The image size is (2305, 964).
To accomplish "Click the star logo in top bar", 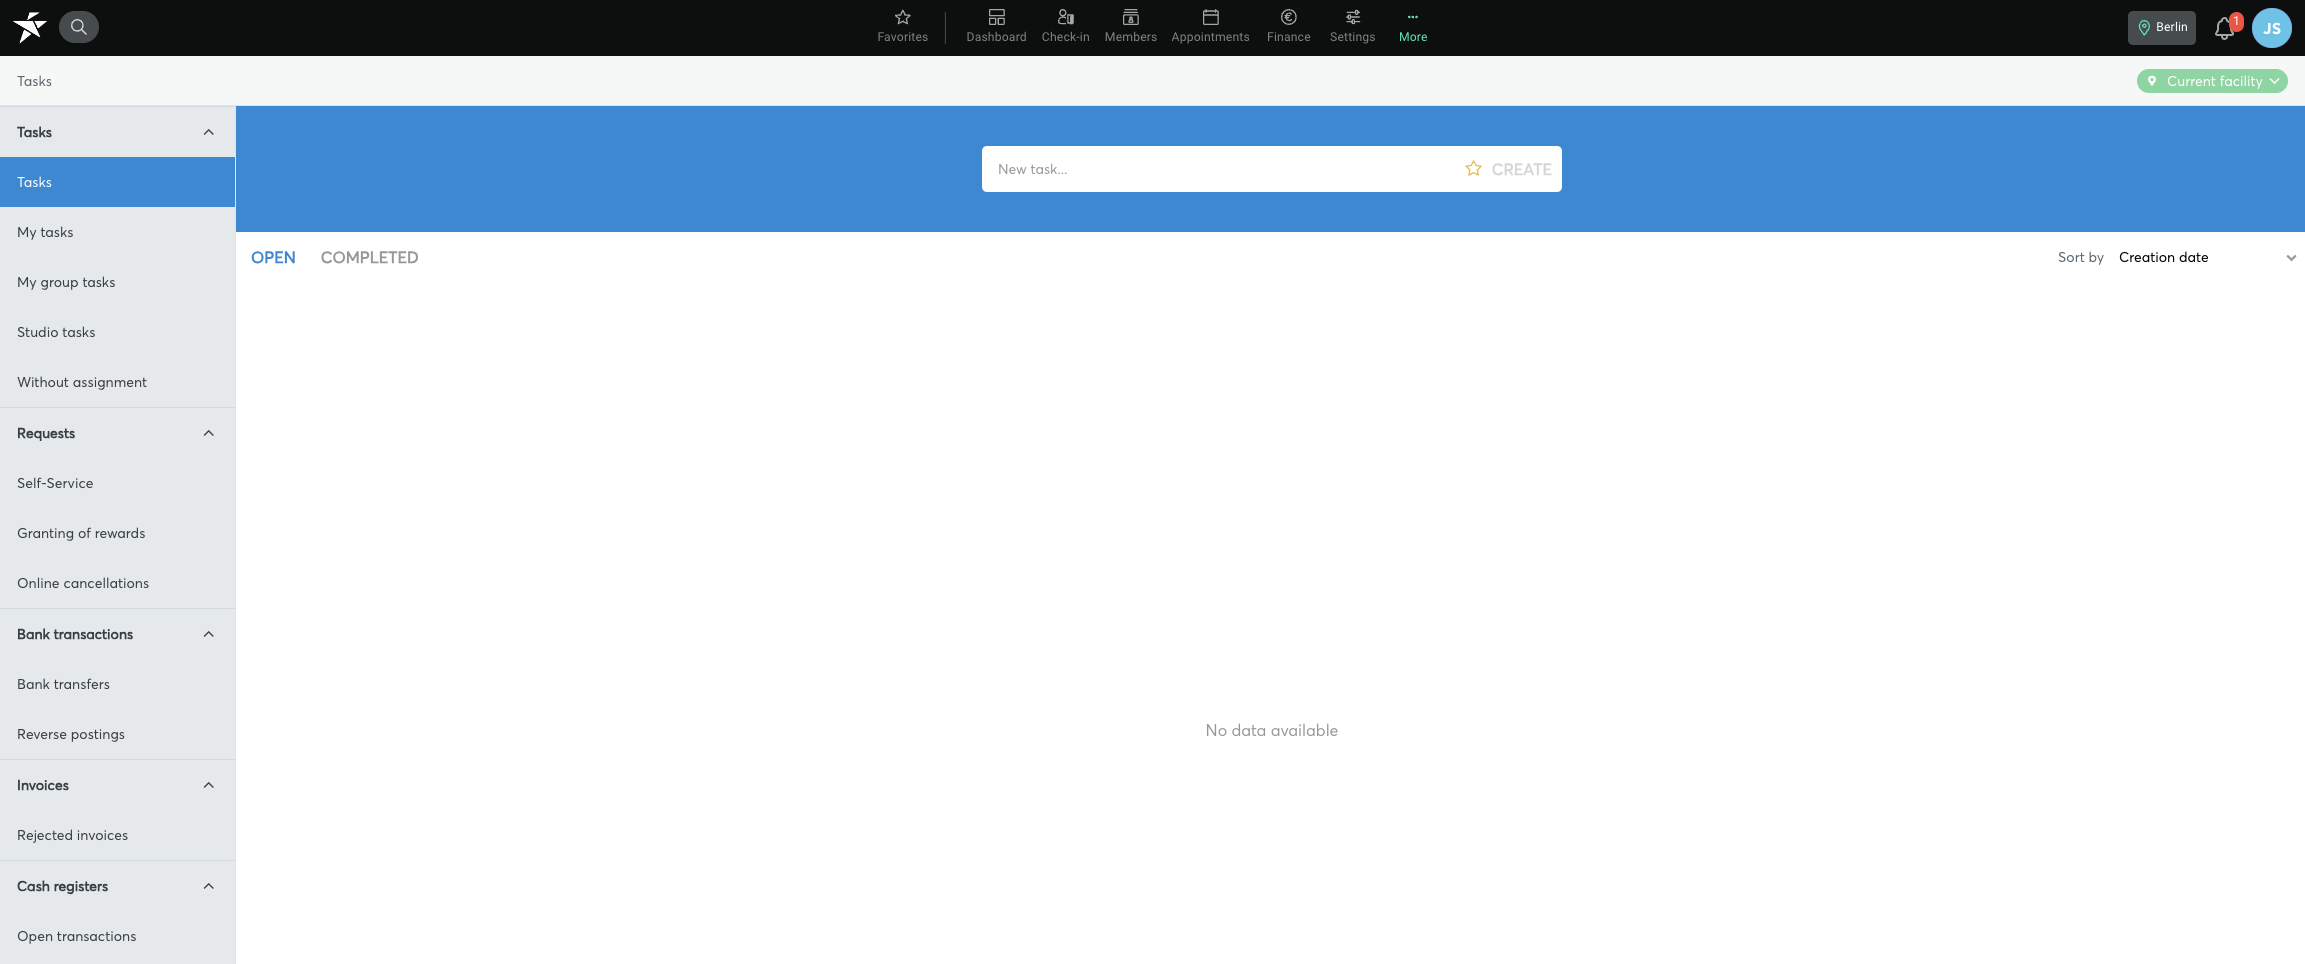I will click(30, 27).
